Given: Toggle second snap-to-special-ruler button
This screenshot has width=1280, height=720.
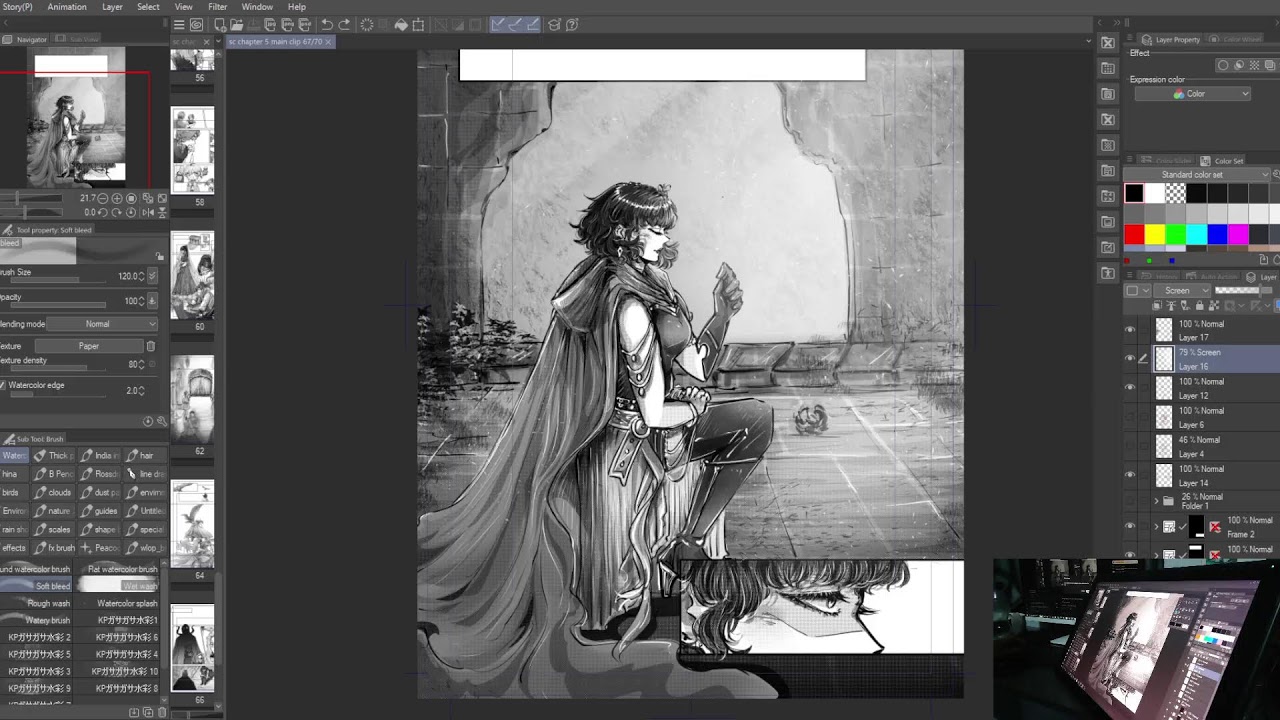Looking at the screenshot, I should click(516, 25).
